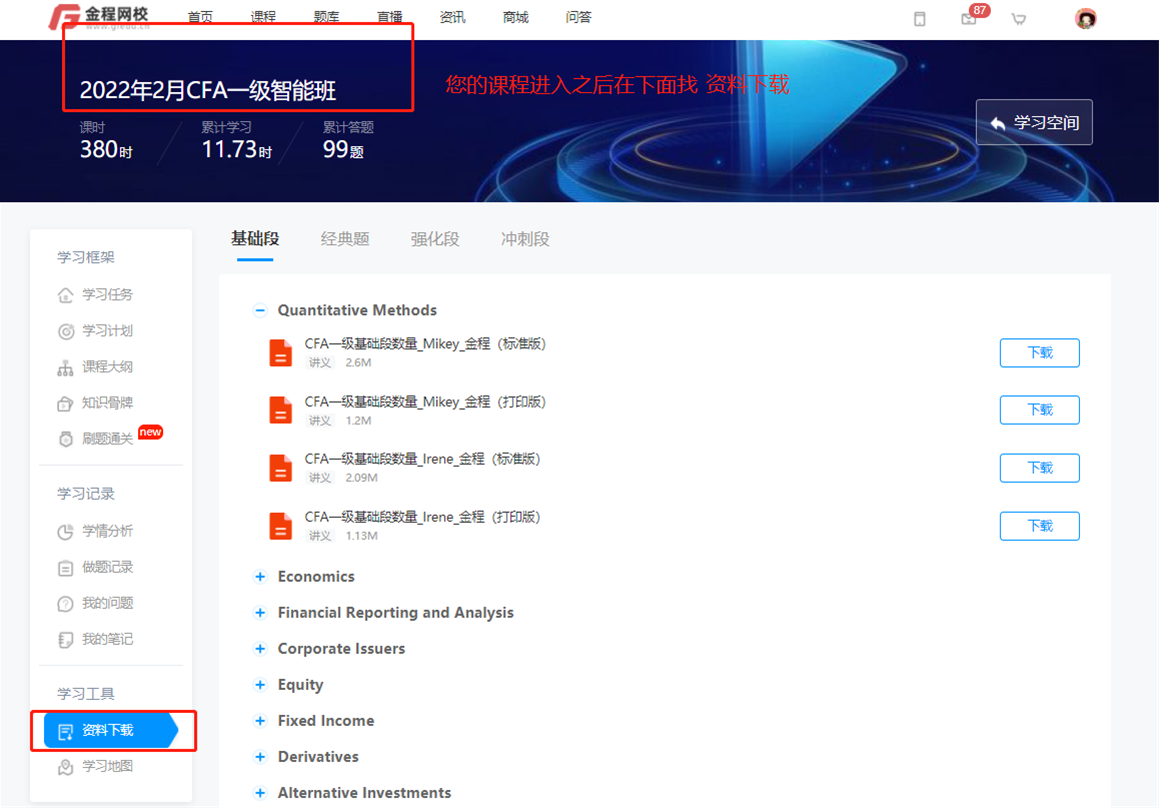Image resolution: width=1159 pixels, height=808 pixels.
Task: Select 资料下载 in the sidebar
Action: pyautogui.click(x=111, y=731)
